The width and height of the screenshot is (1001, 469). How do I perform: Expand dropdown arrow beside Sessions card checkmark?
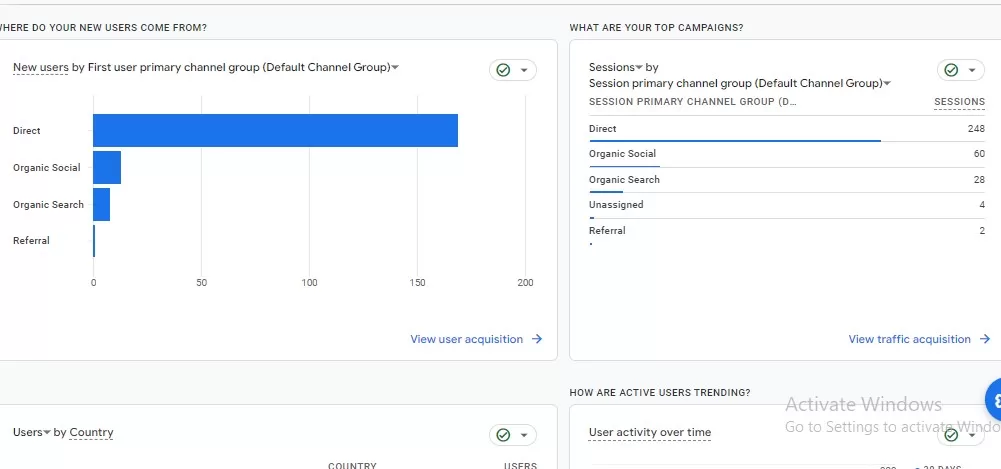pos(972,70)
